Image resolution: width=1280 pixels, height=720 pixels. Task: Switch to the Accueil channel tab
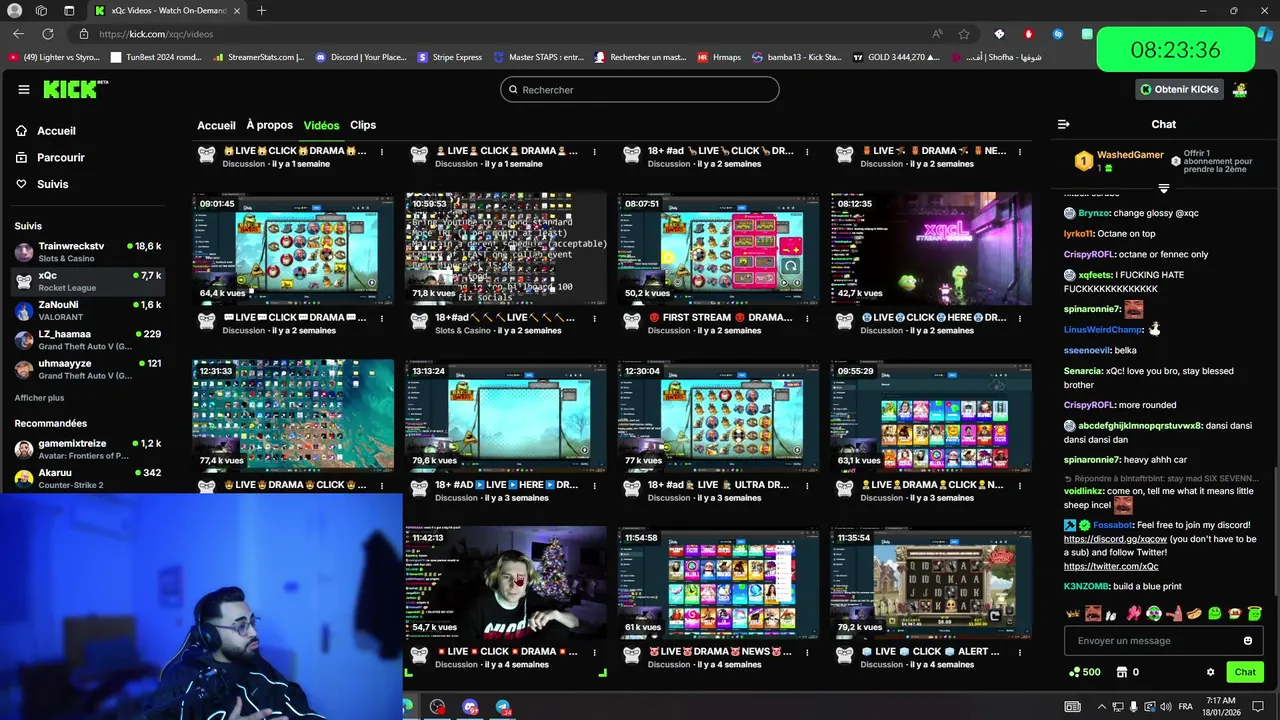tap(216, 125)
